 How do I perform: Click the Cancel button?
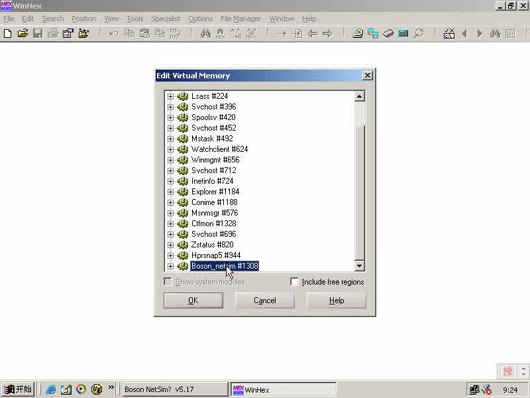coord(265,300)
